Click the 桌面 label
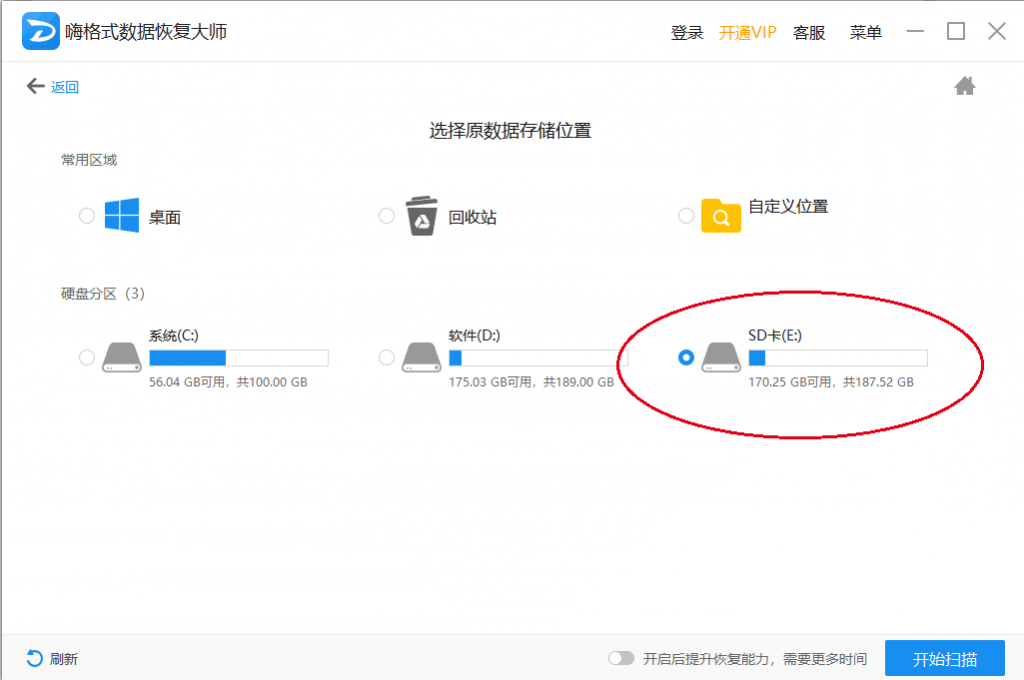Screen dimensions: 1024x680 tap(165, 218)
